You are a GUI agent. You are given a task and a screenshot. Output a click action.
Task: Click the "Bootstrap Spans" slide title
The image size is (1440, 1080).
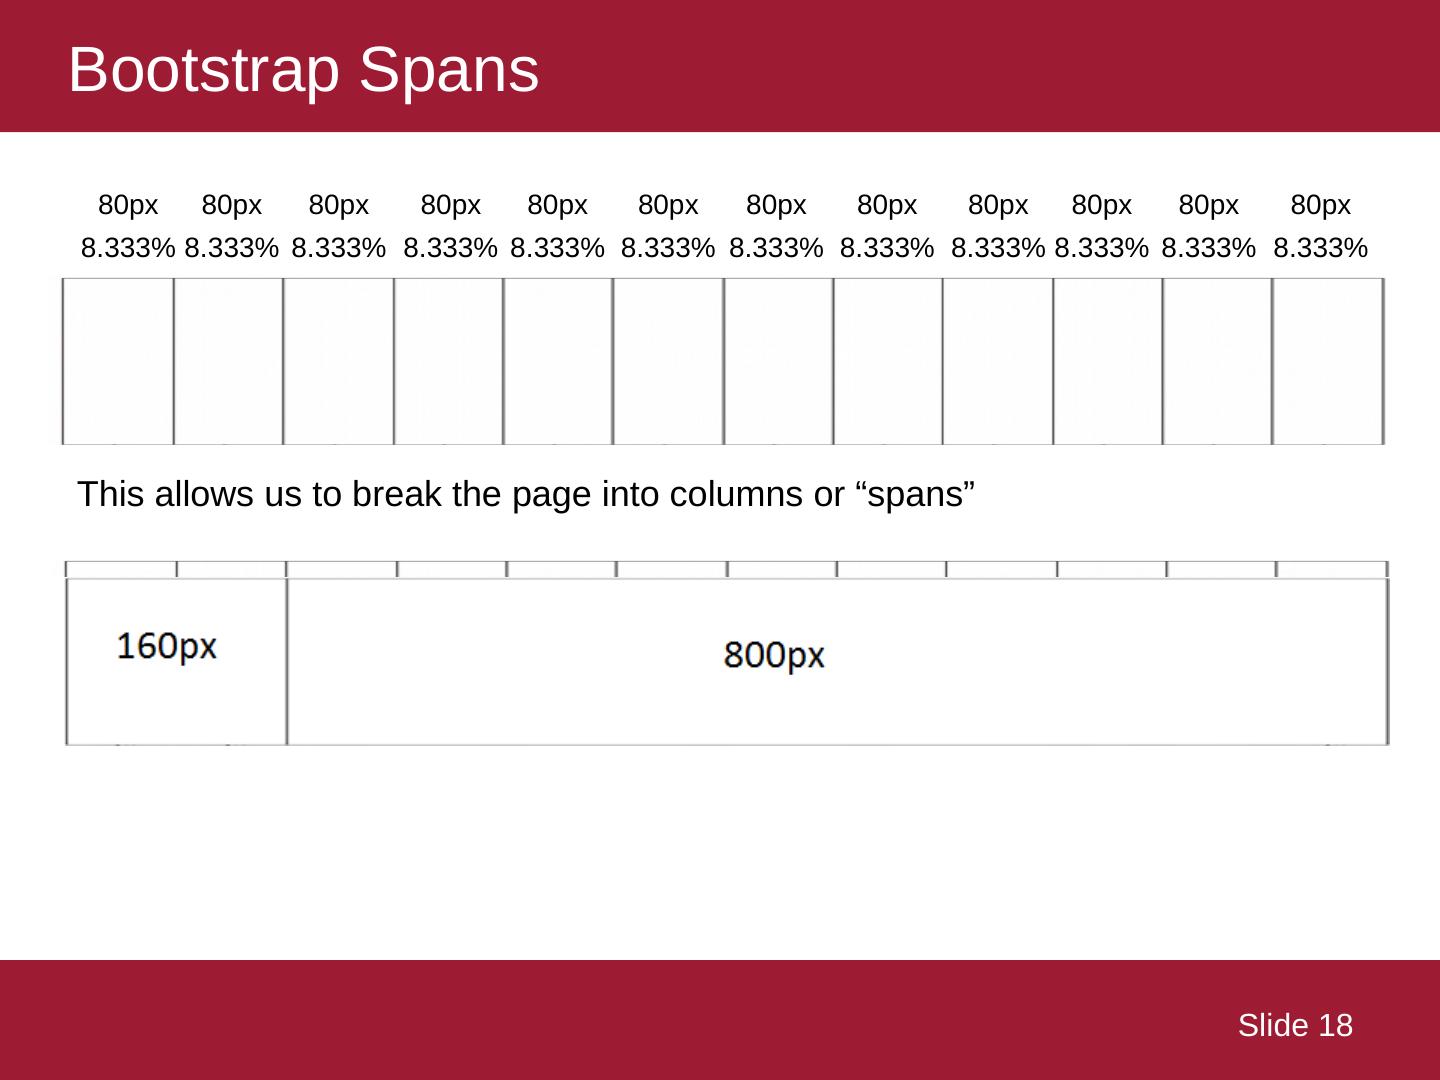point(303,70)
